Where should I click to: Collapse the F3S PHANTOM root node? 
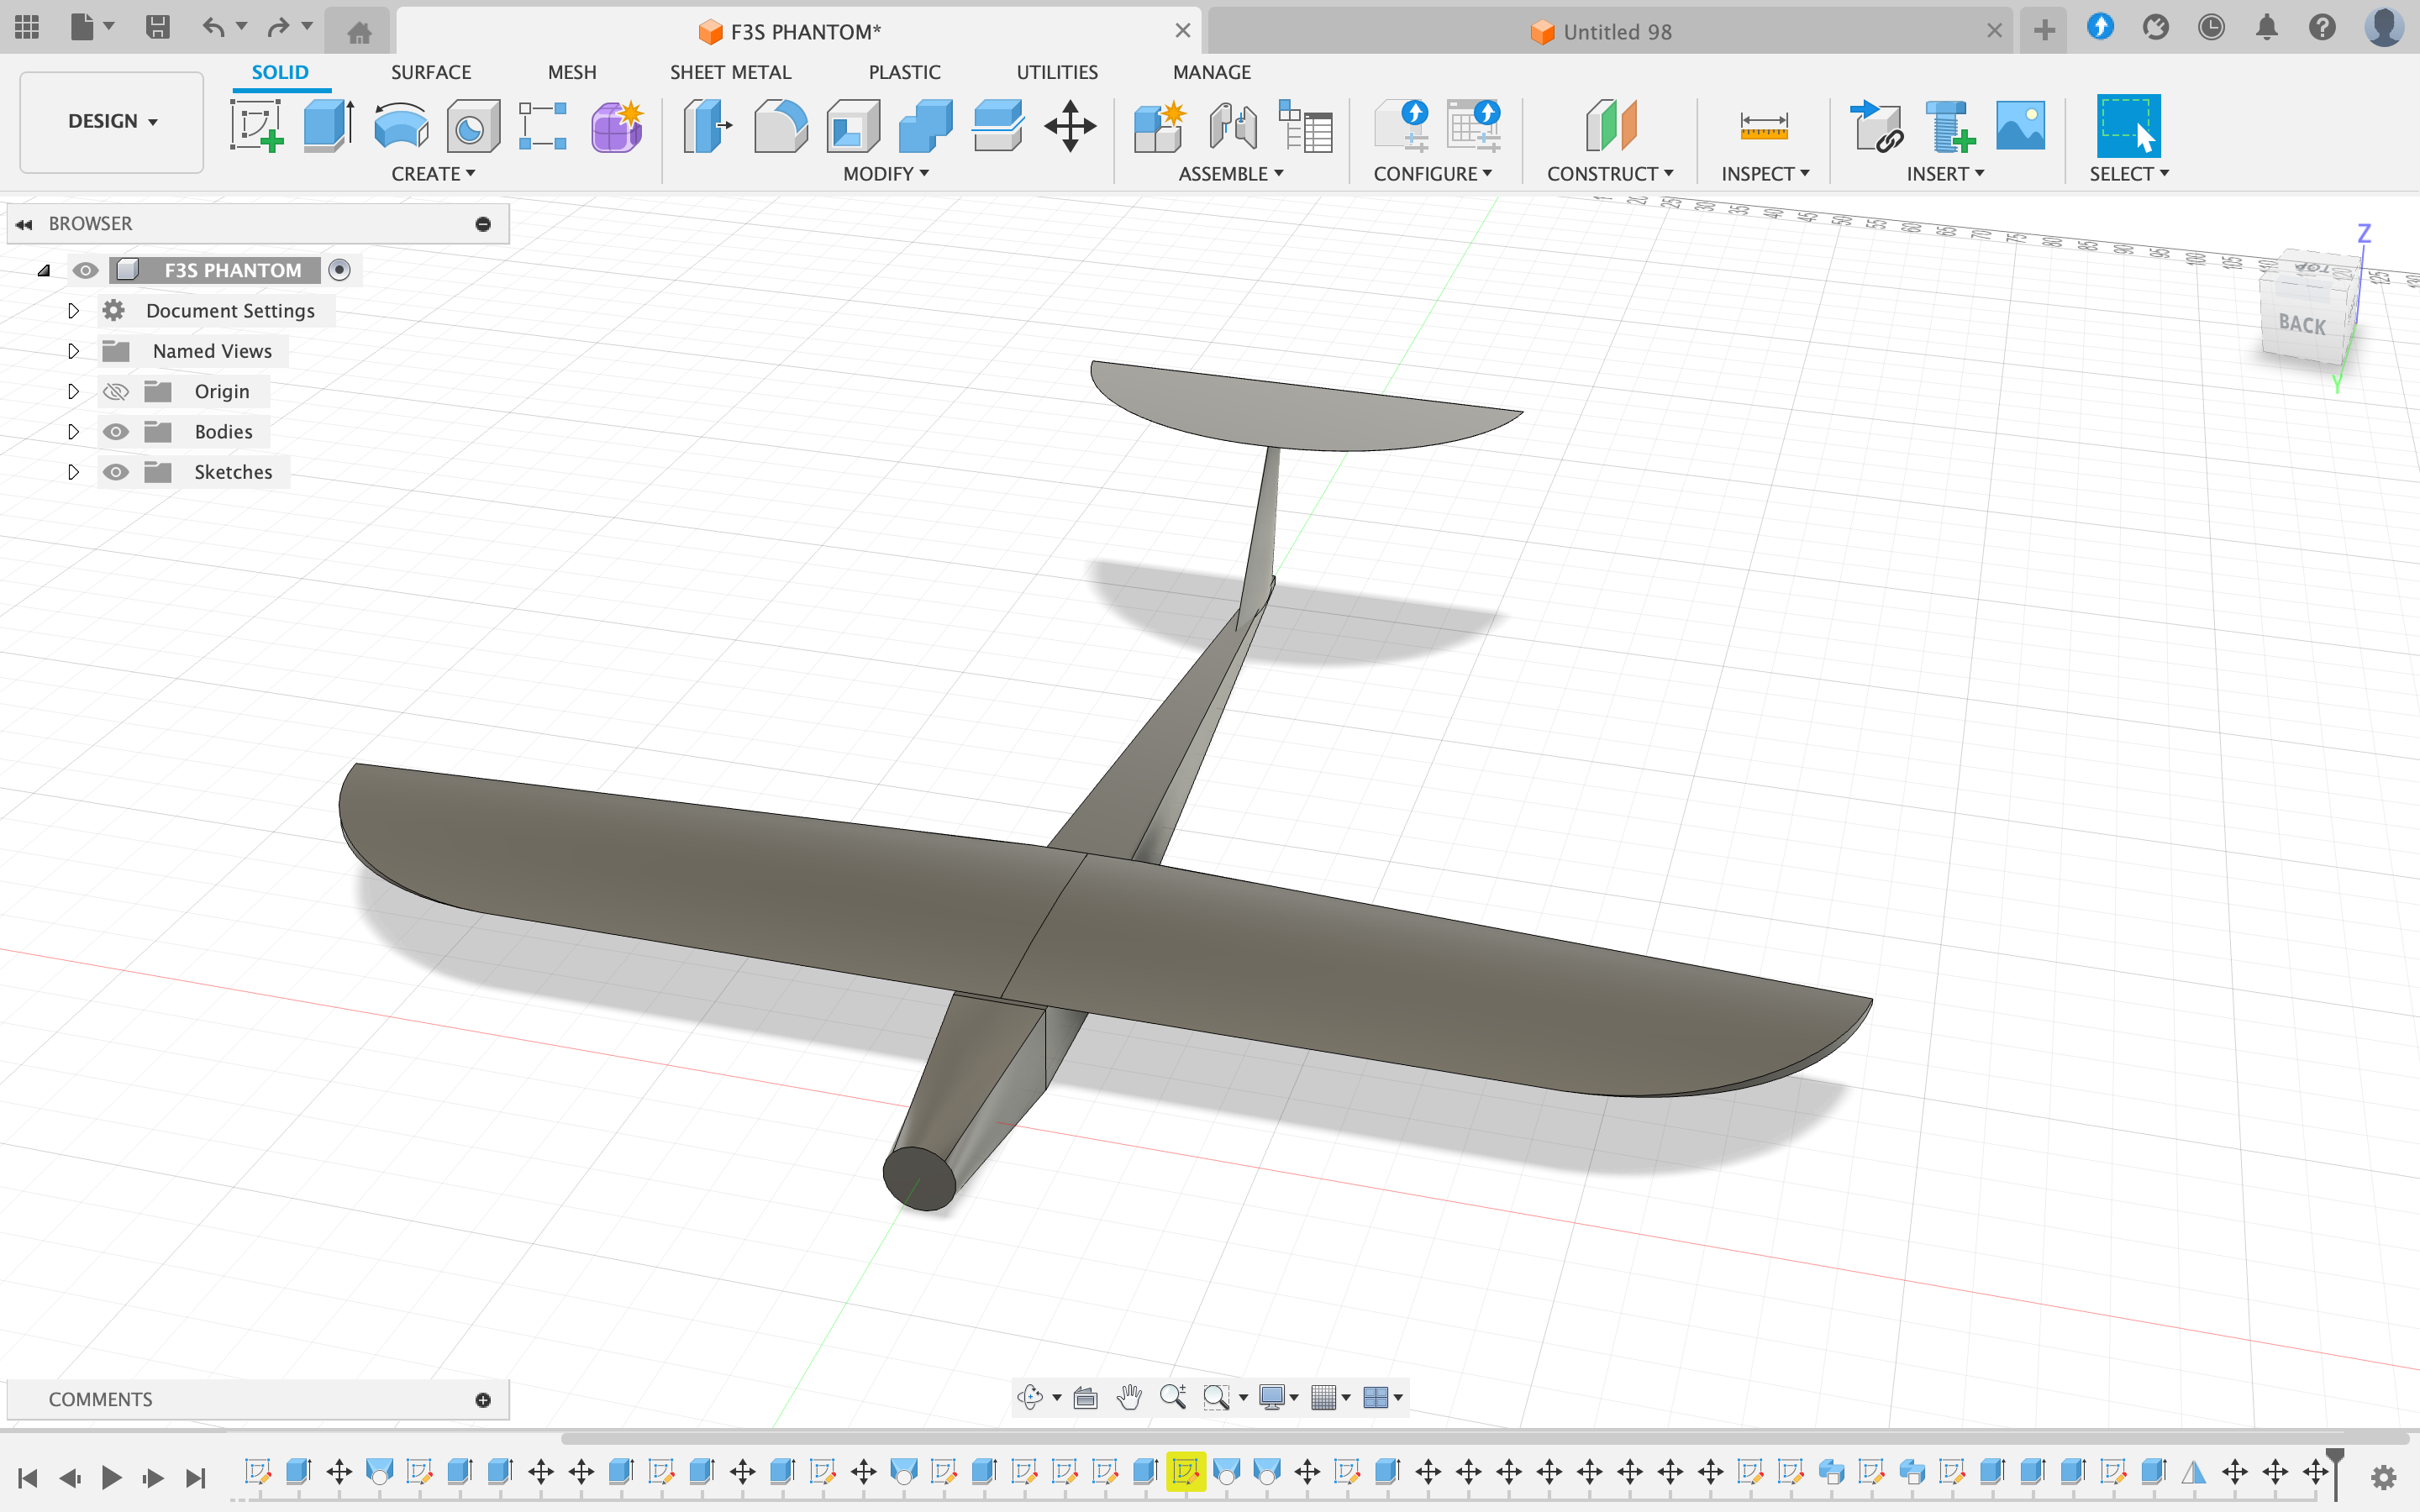coord(43,270)
